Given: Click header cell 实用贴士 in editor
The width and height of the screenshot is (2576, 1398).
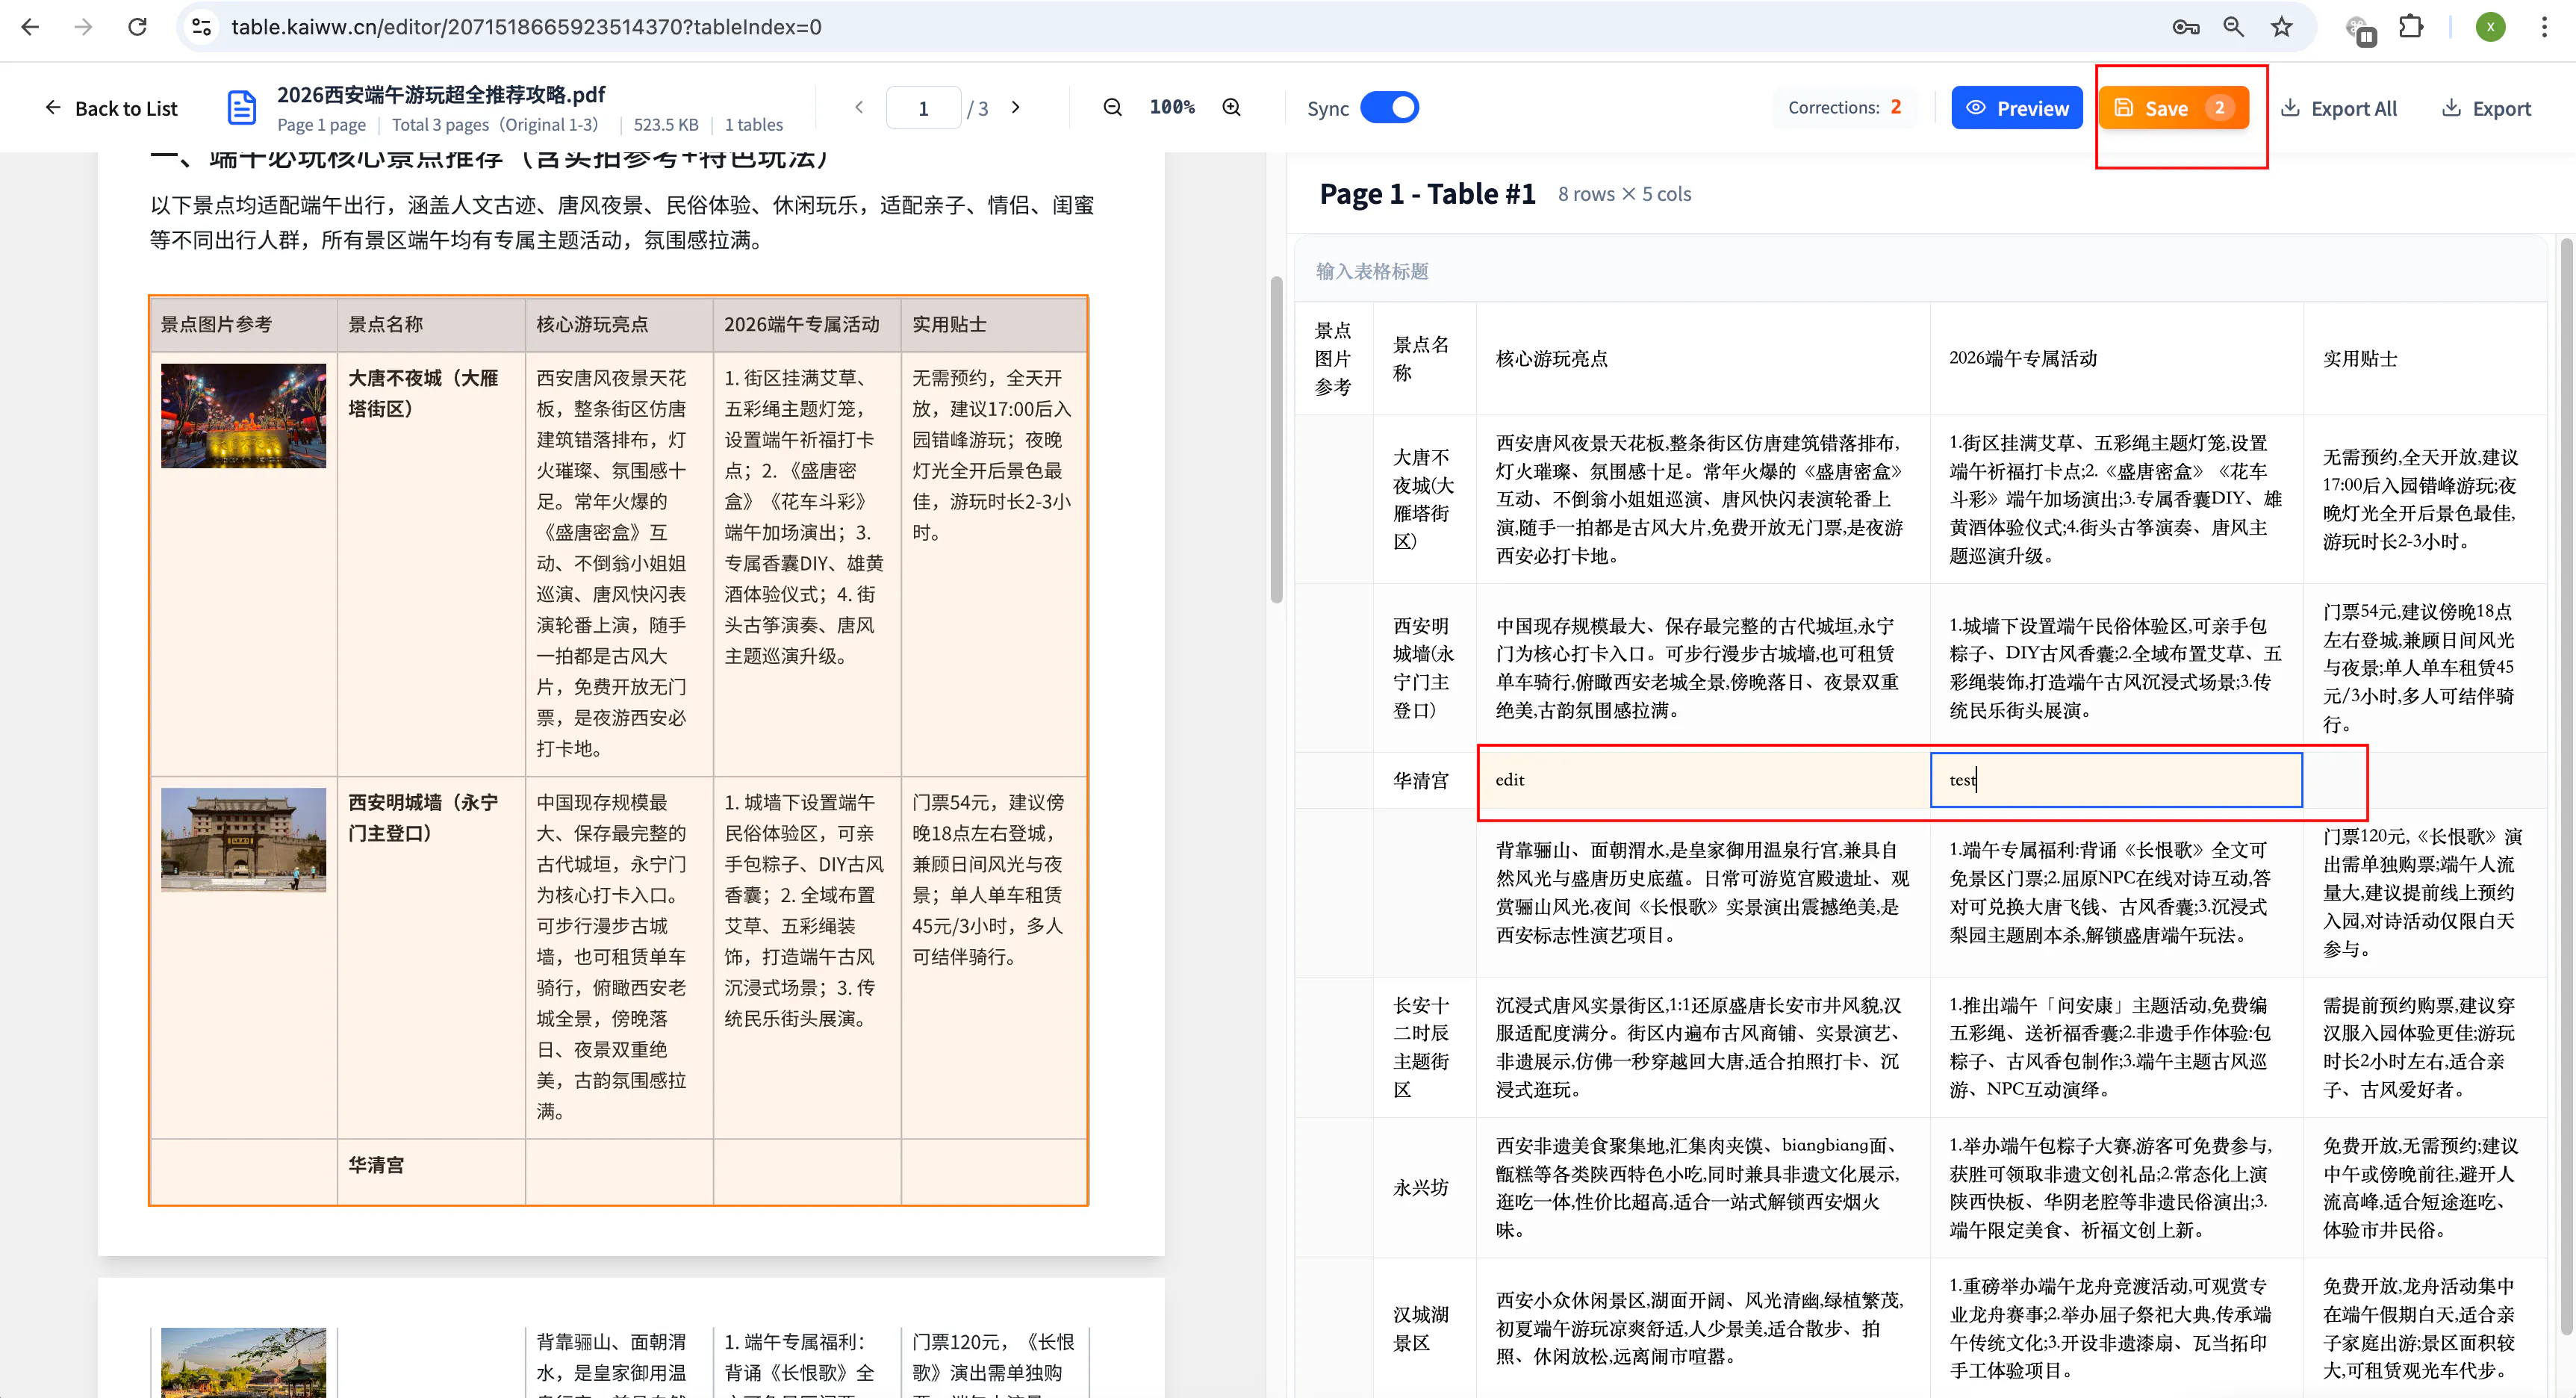Looking at the screenshot, I should [2424, 358].
